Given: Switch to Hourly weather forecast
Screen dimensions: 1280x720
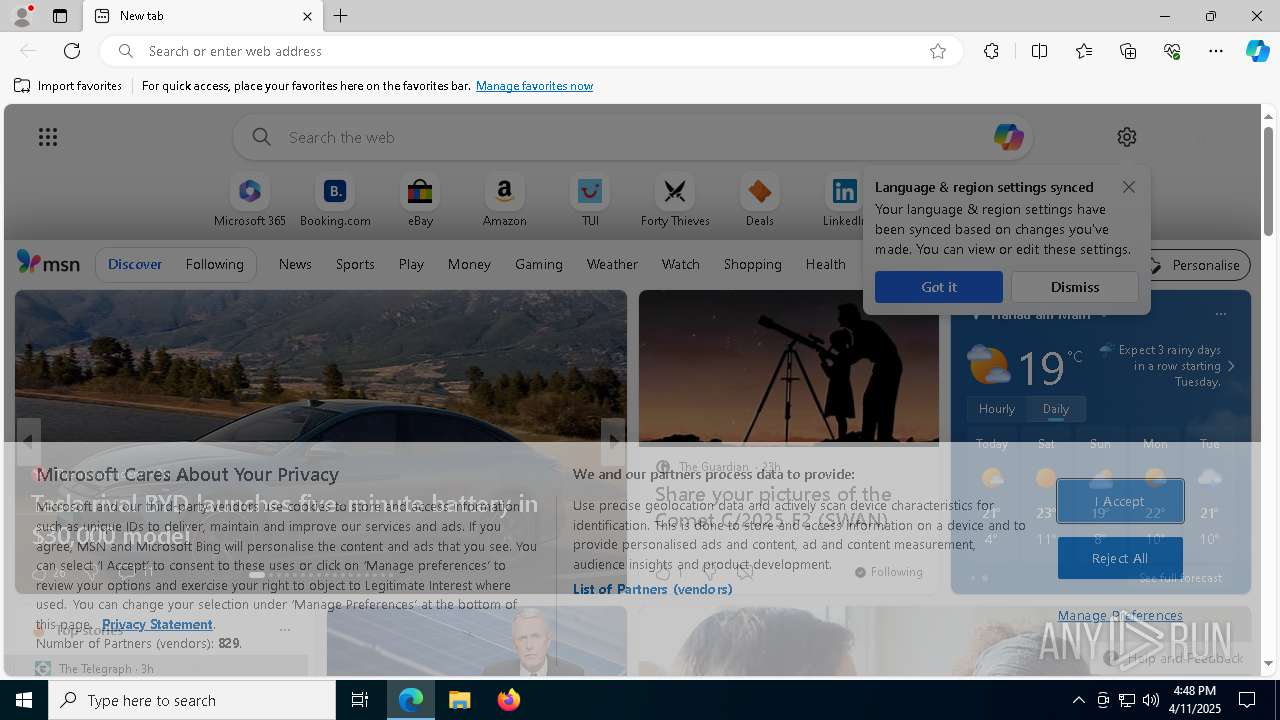Looking at the screenshot, I should (997, 409).
